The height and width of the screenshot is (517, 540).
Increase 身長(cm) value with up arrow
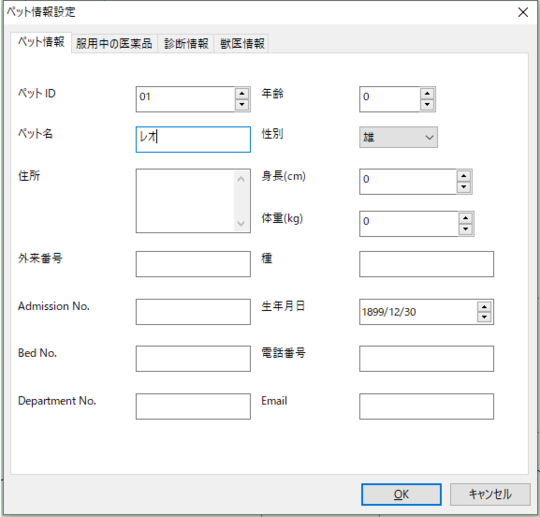click(464, 176)
